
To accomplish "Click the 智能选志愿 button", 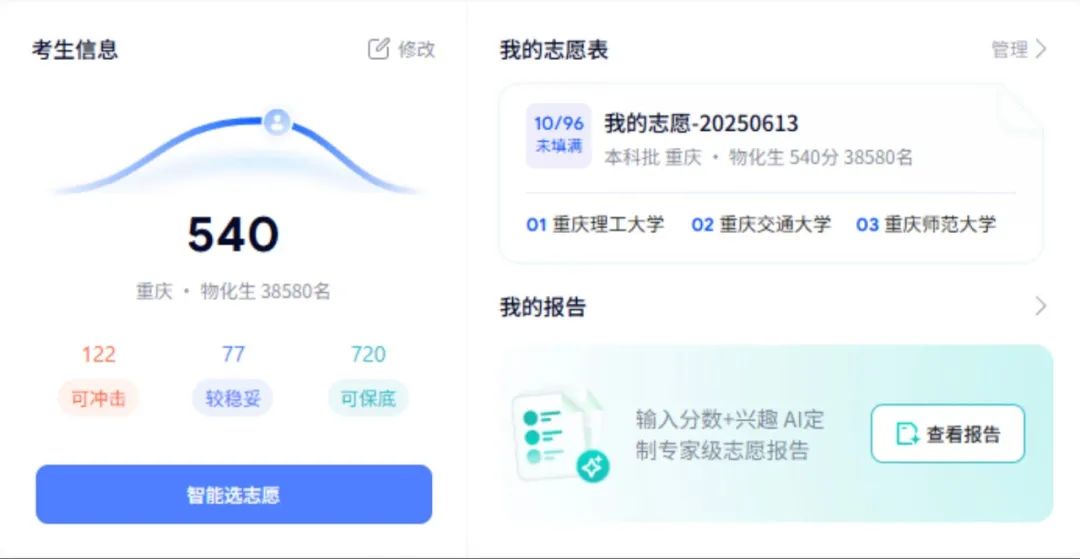I will (233, 494).
